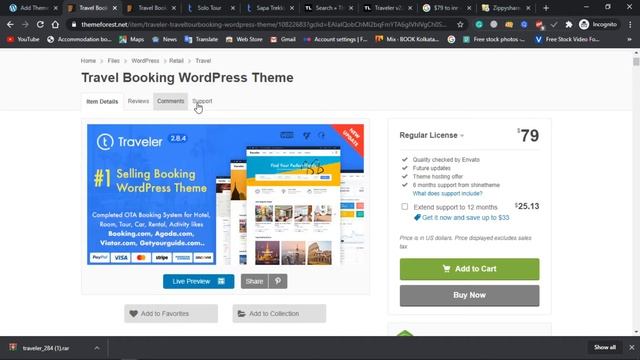Open the browser home icon
Screen dimensions: 640x360
tap(55, 24)
